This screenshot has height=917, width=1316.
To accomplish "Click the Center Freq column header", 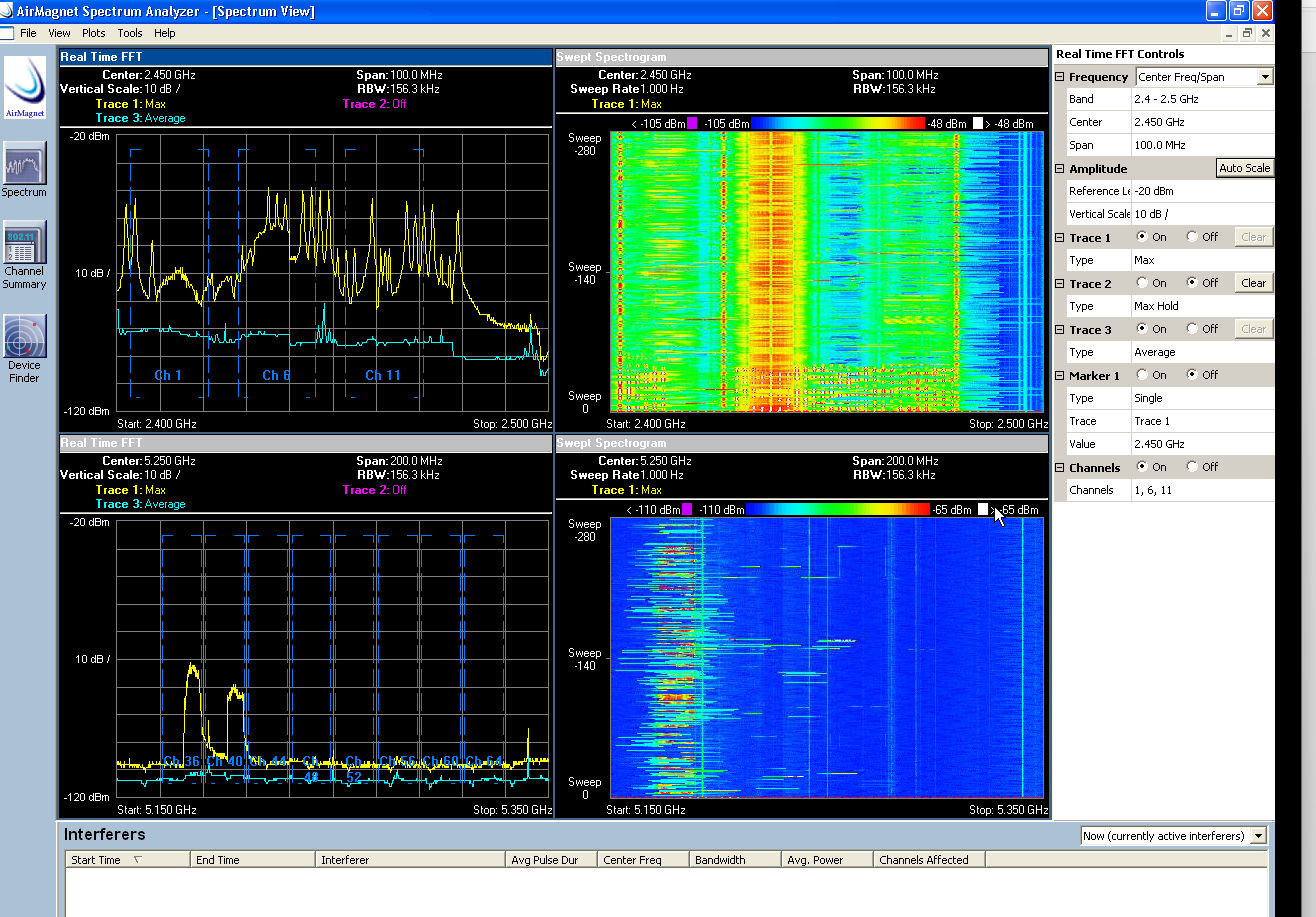I will coord(644,860).
